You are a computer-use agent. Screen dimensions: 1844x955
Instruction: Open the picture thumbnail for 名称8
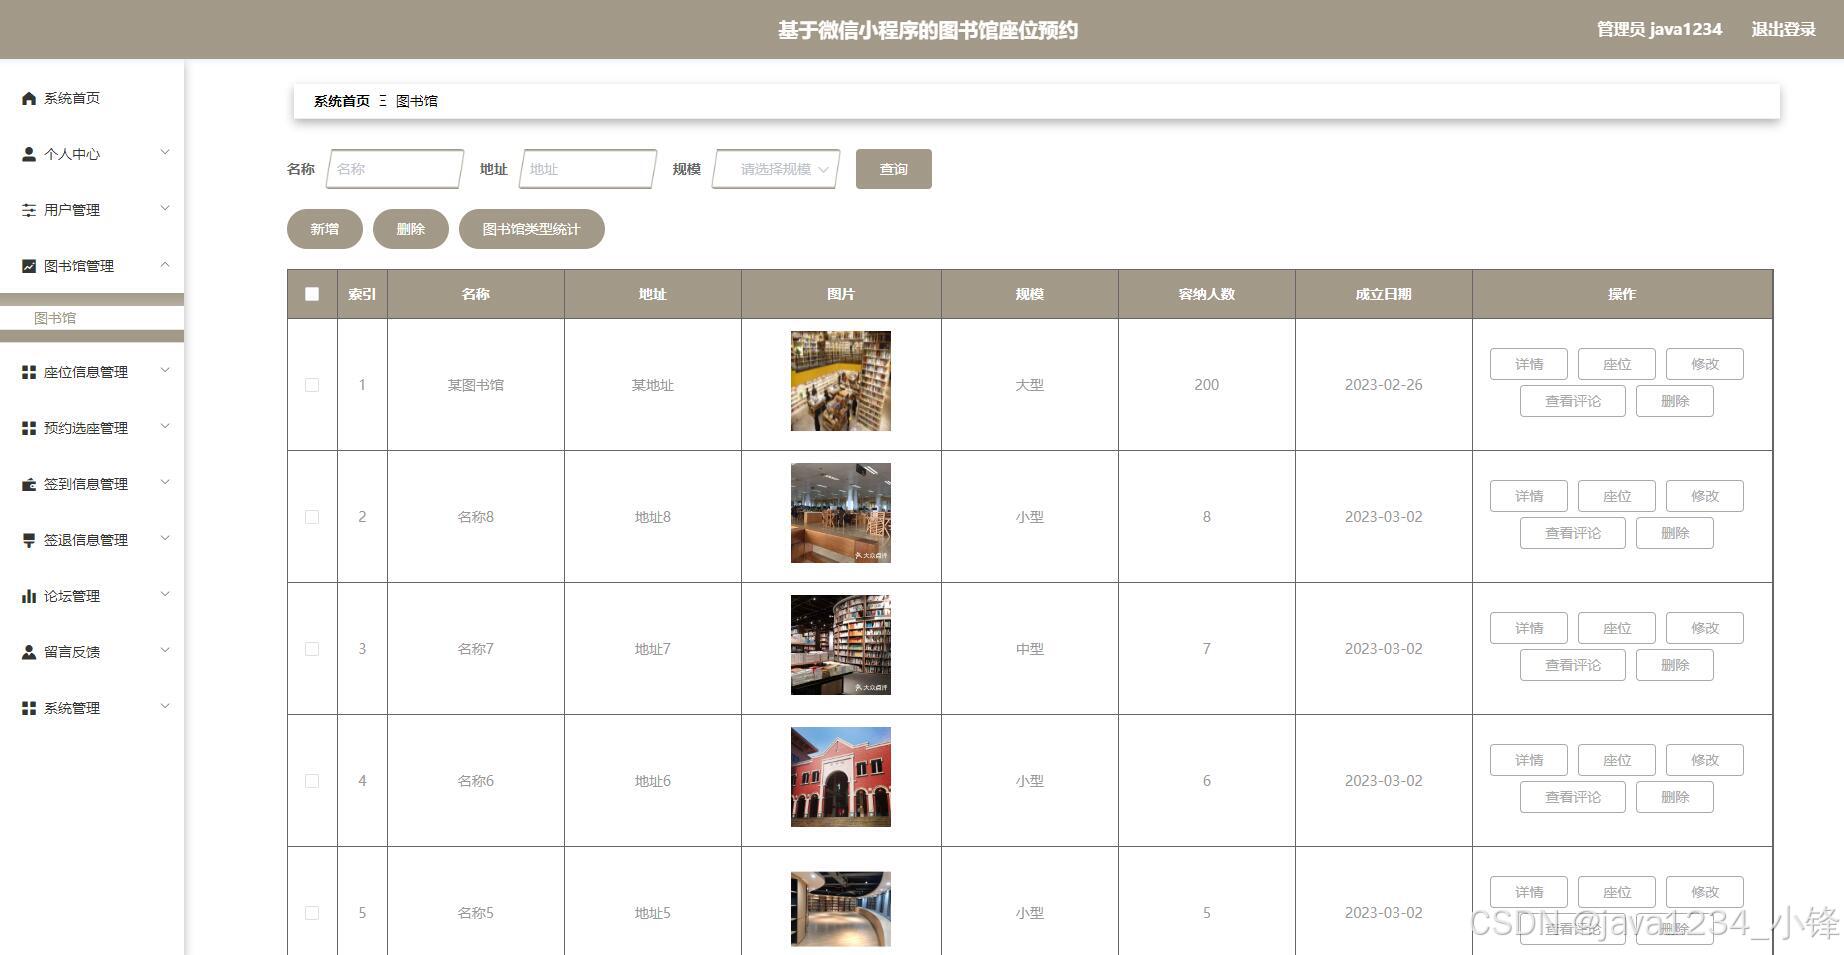[x=841, y=513]
